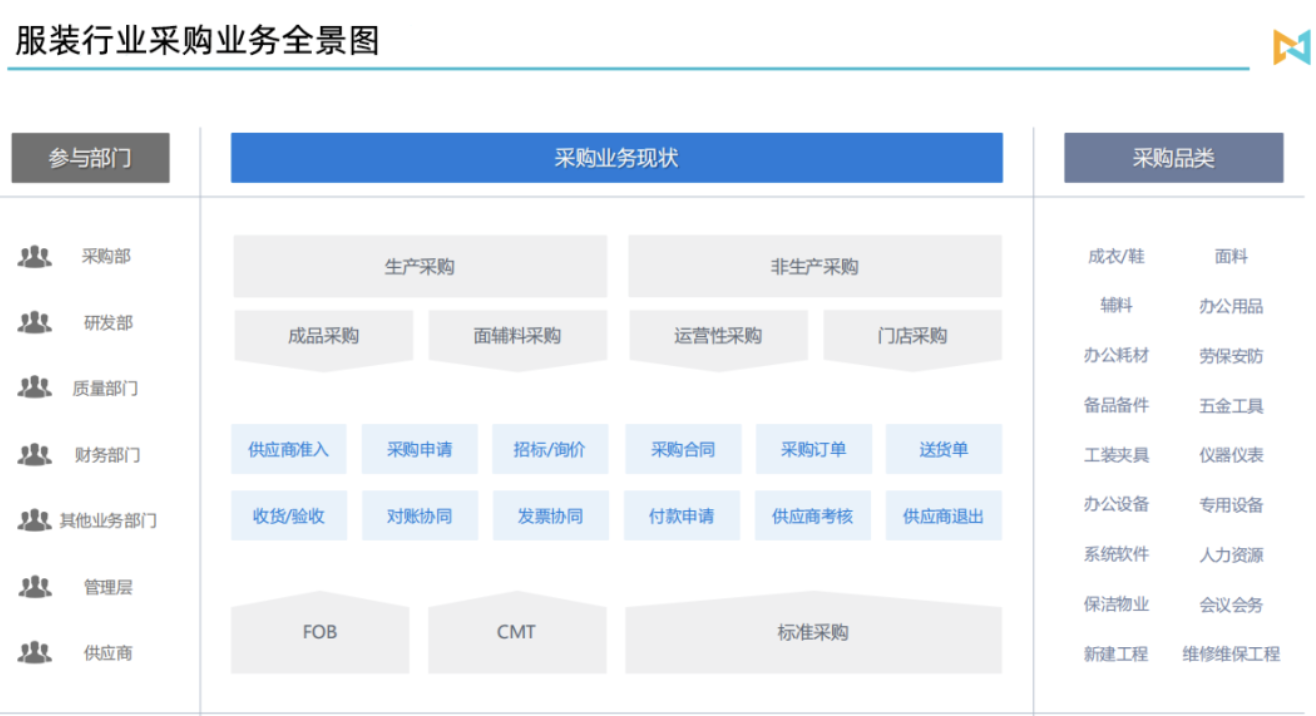
Task: Click the 专用设备 category
Action: (1231, 504)
